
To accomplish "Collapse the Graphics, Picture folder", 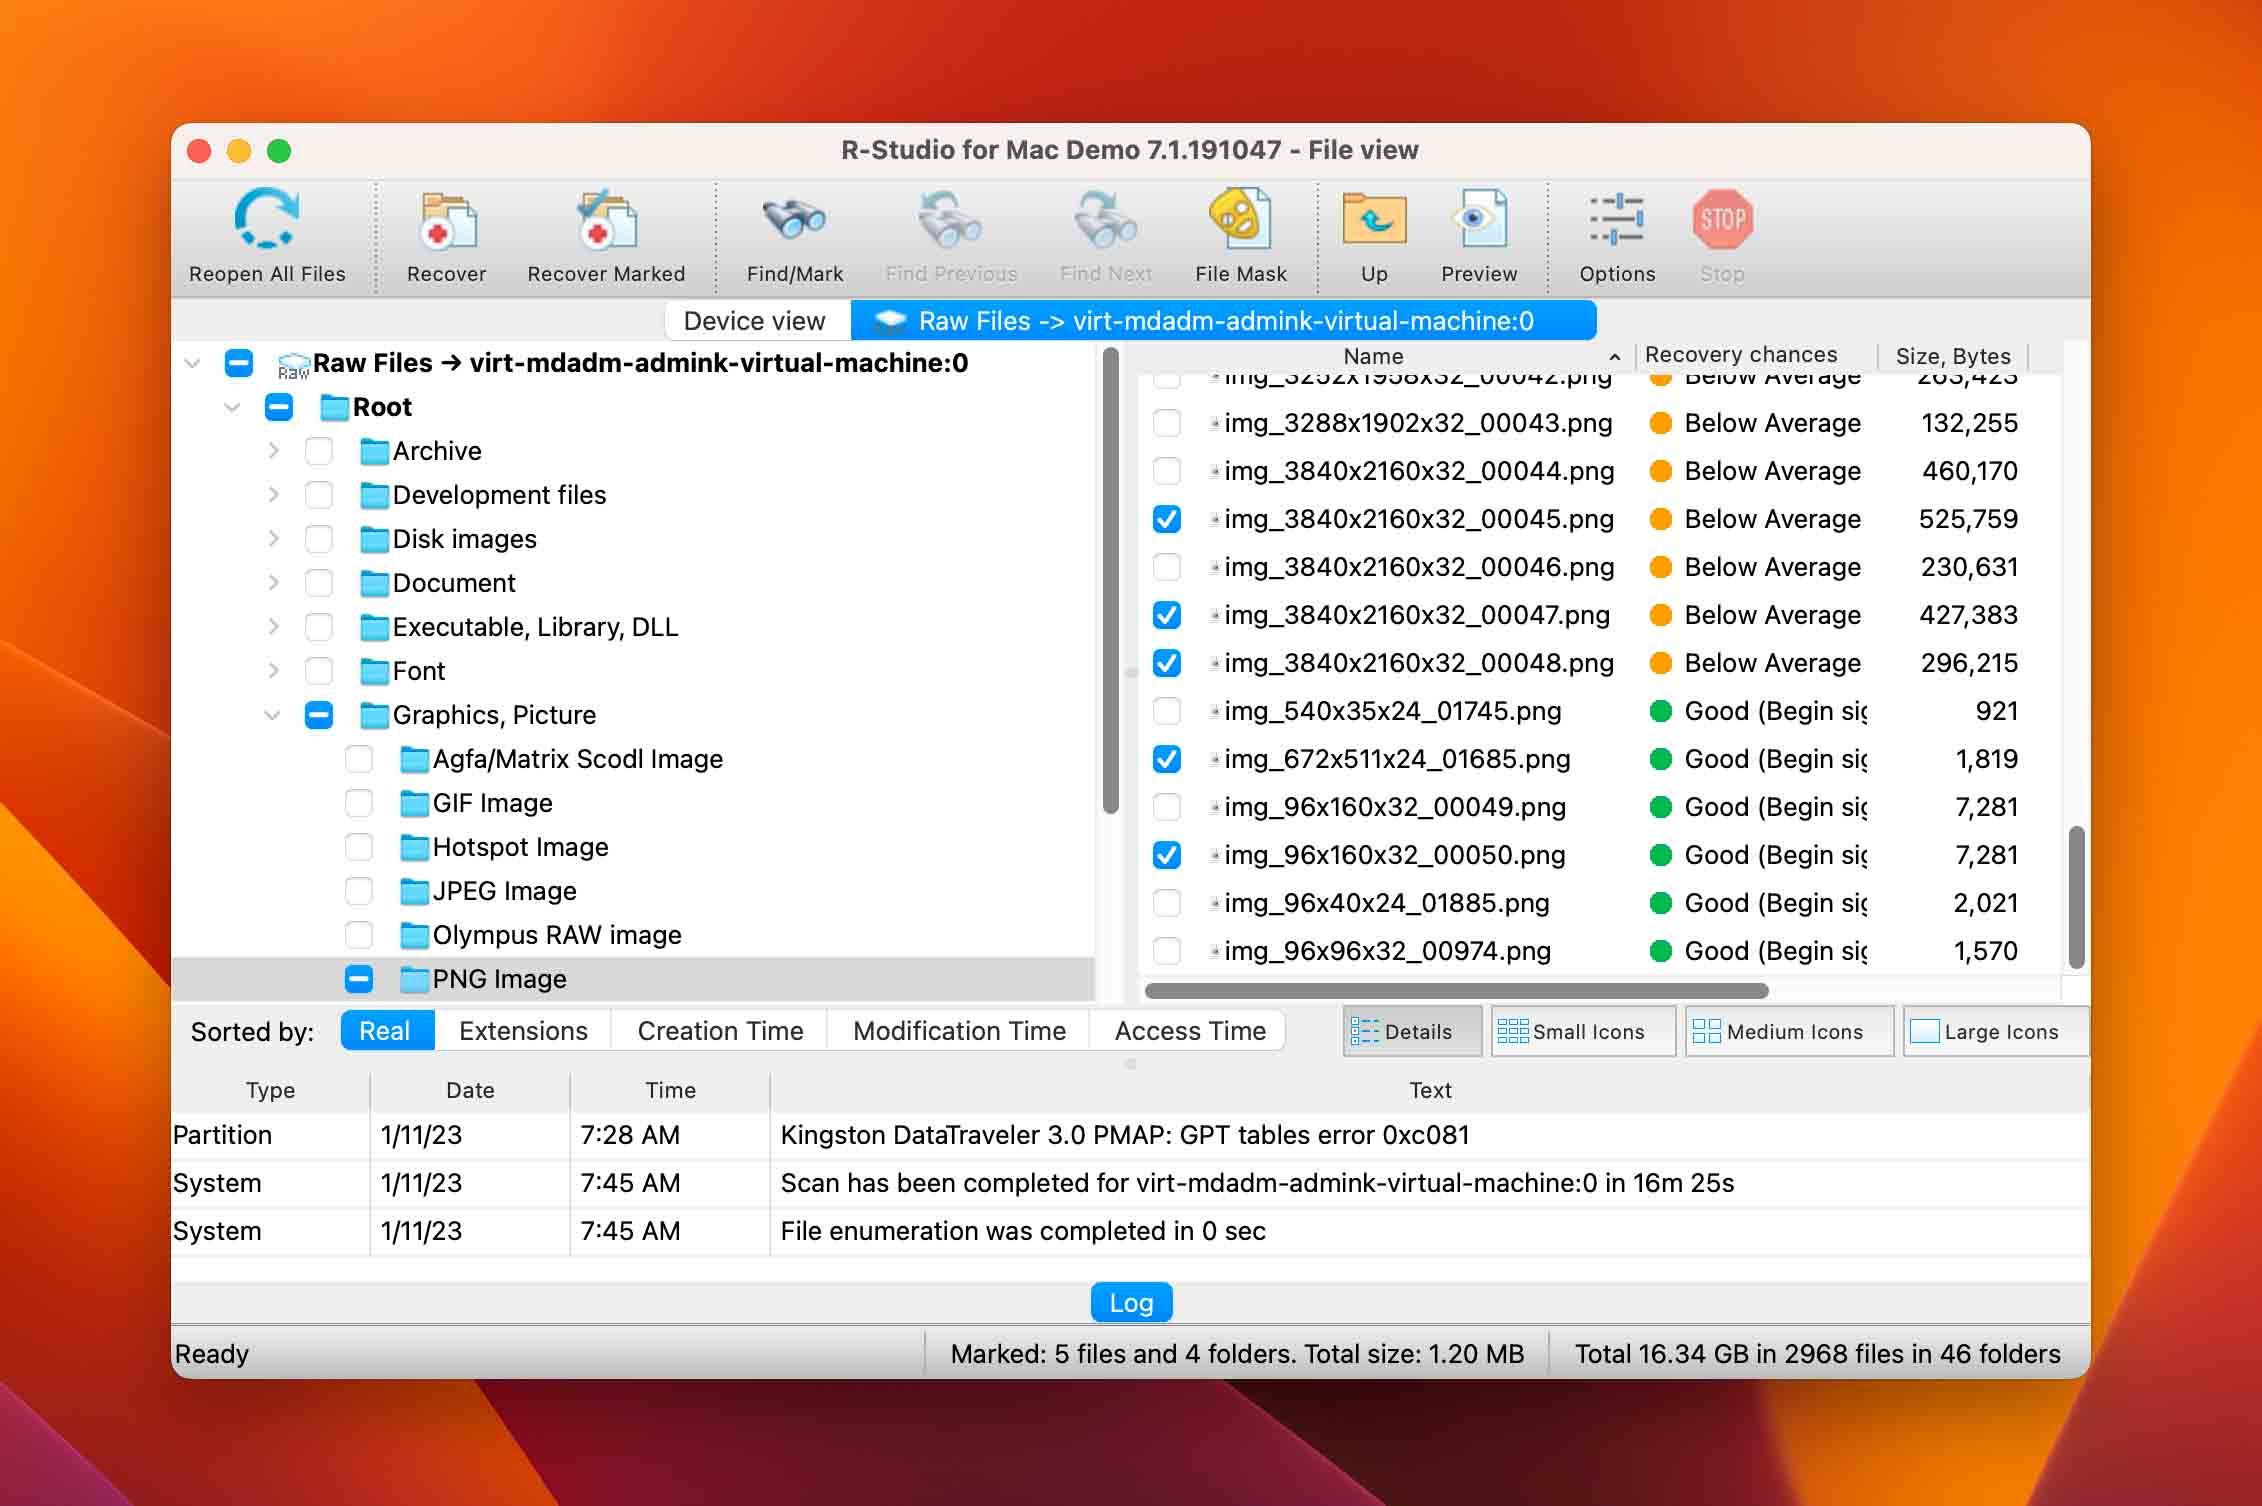I will coord(272,715).
